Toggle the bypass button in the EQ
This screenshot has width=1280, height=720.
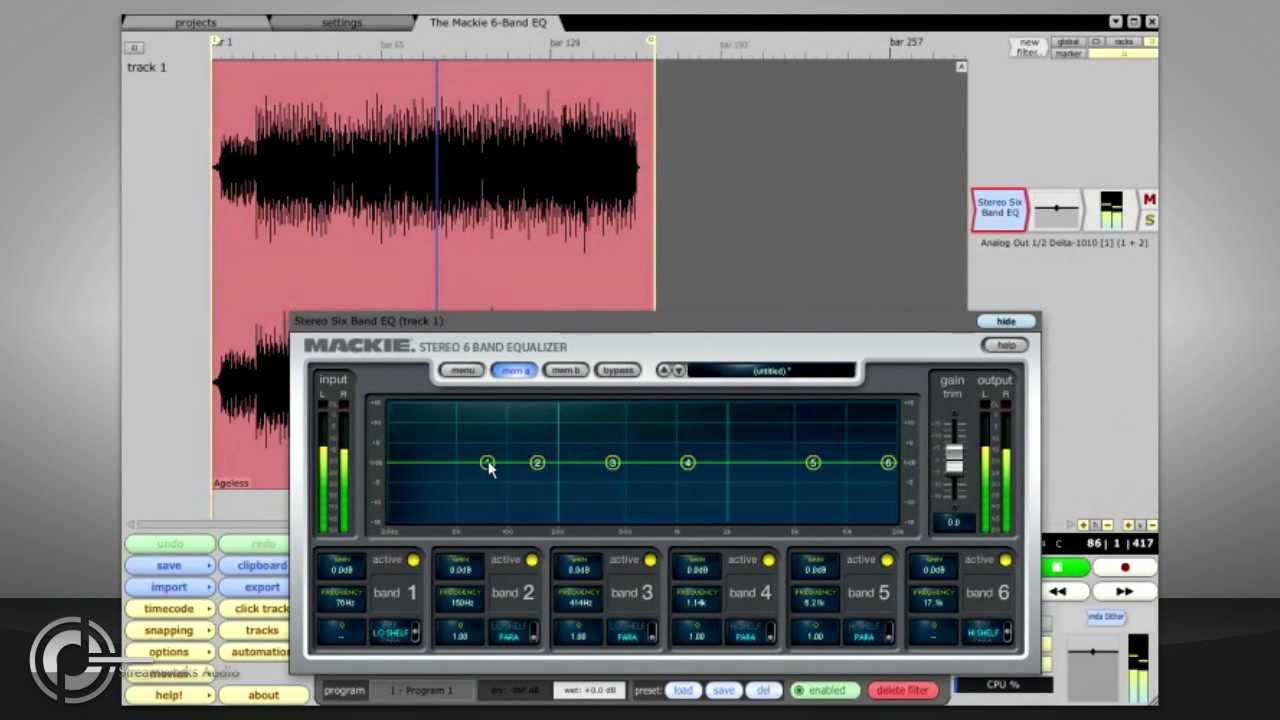pyautogui.click(x=618, y=370)
